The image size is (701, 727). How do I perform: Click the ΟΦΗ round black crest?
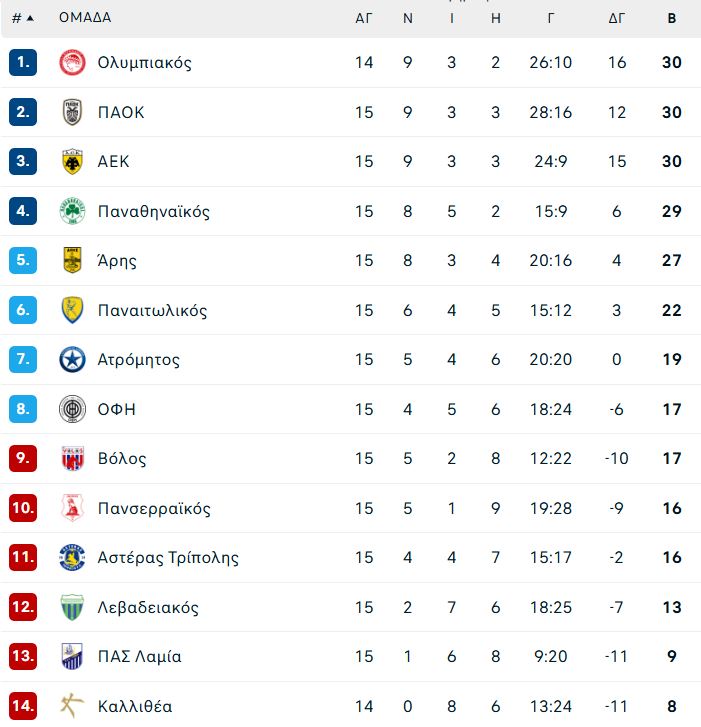tap(72, 409)
